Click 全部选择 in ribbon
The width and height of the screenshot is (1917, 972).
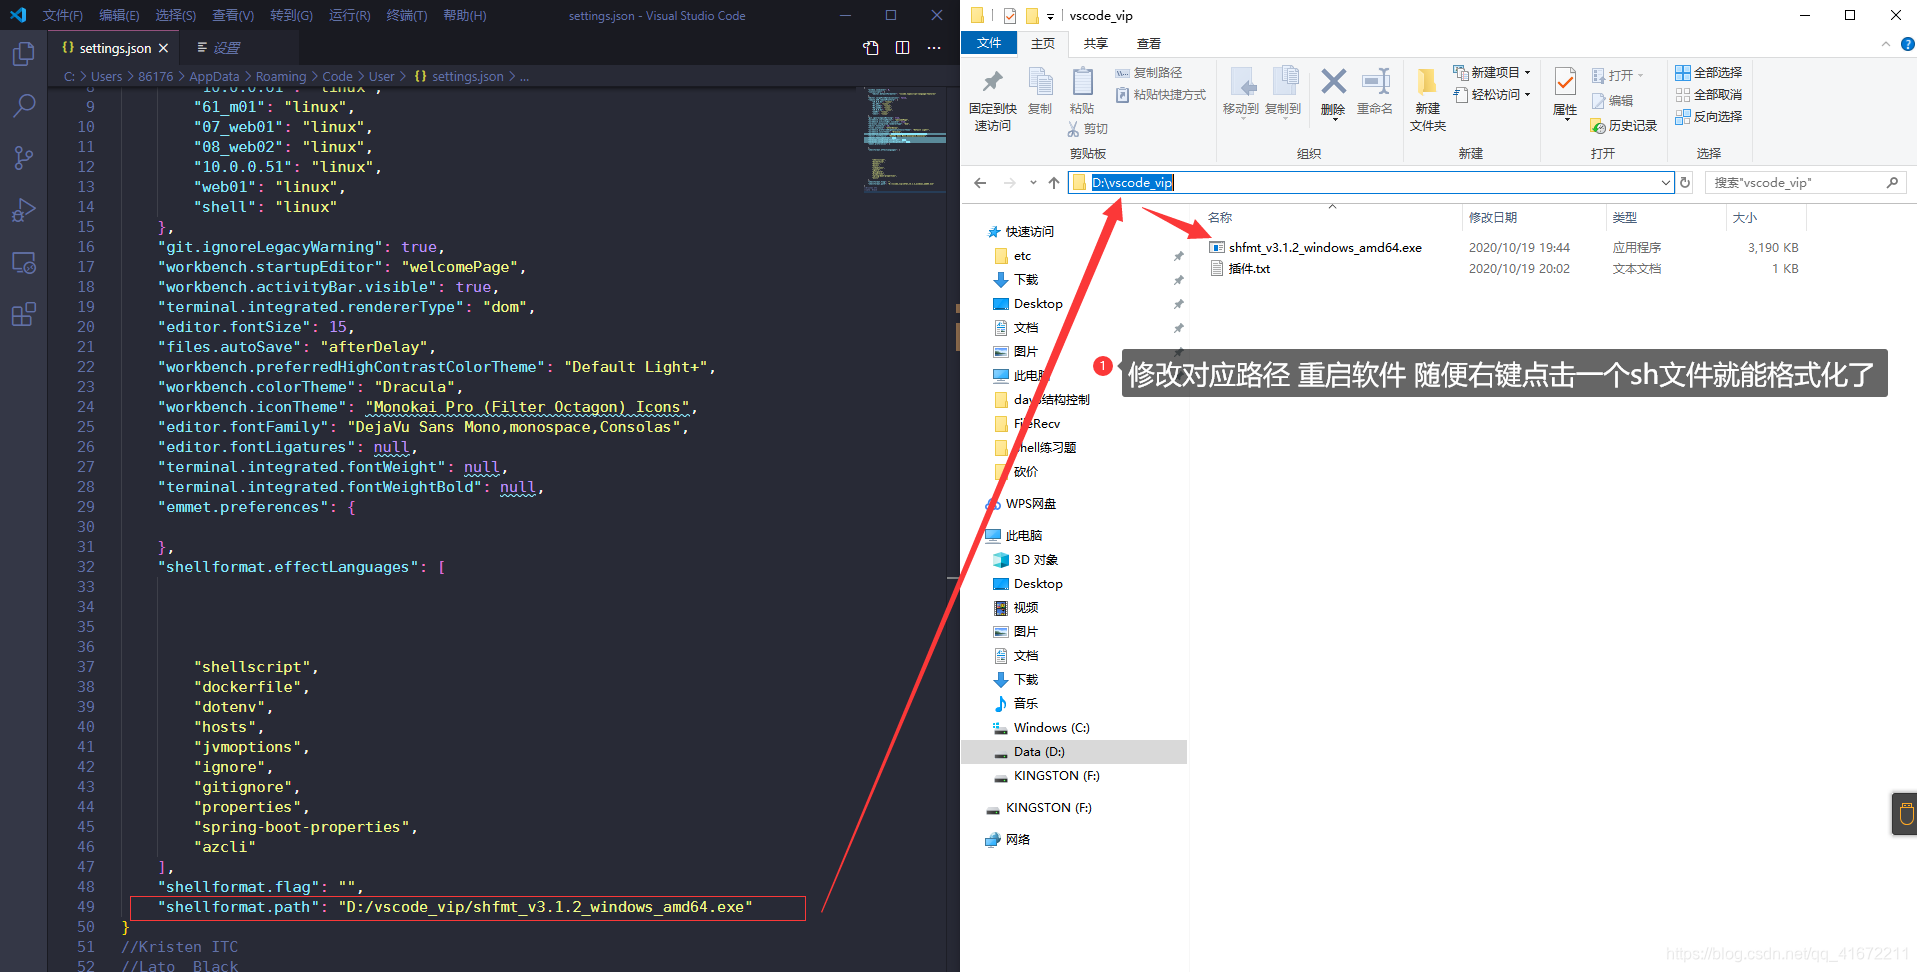[1709, 72]
